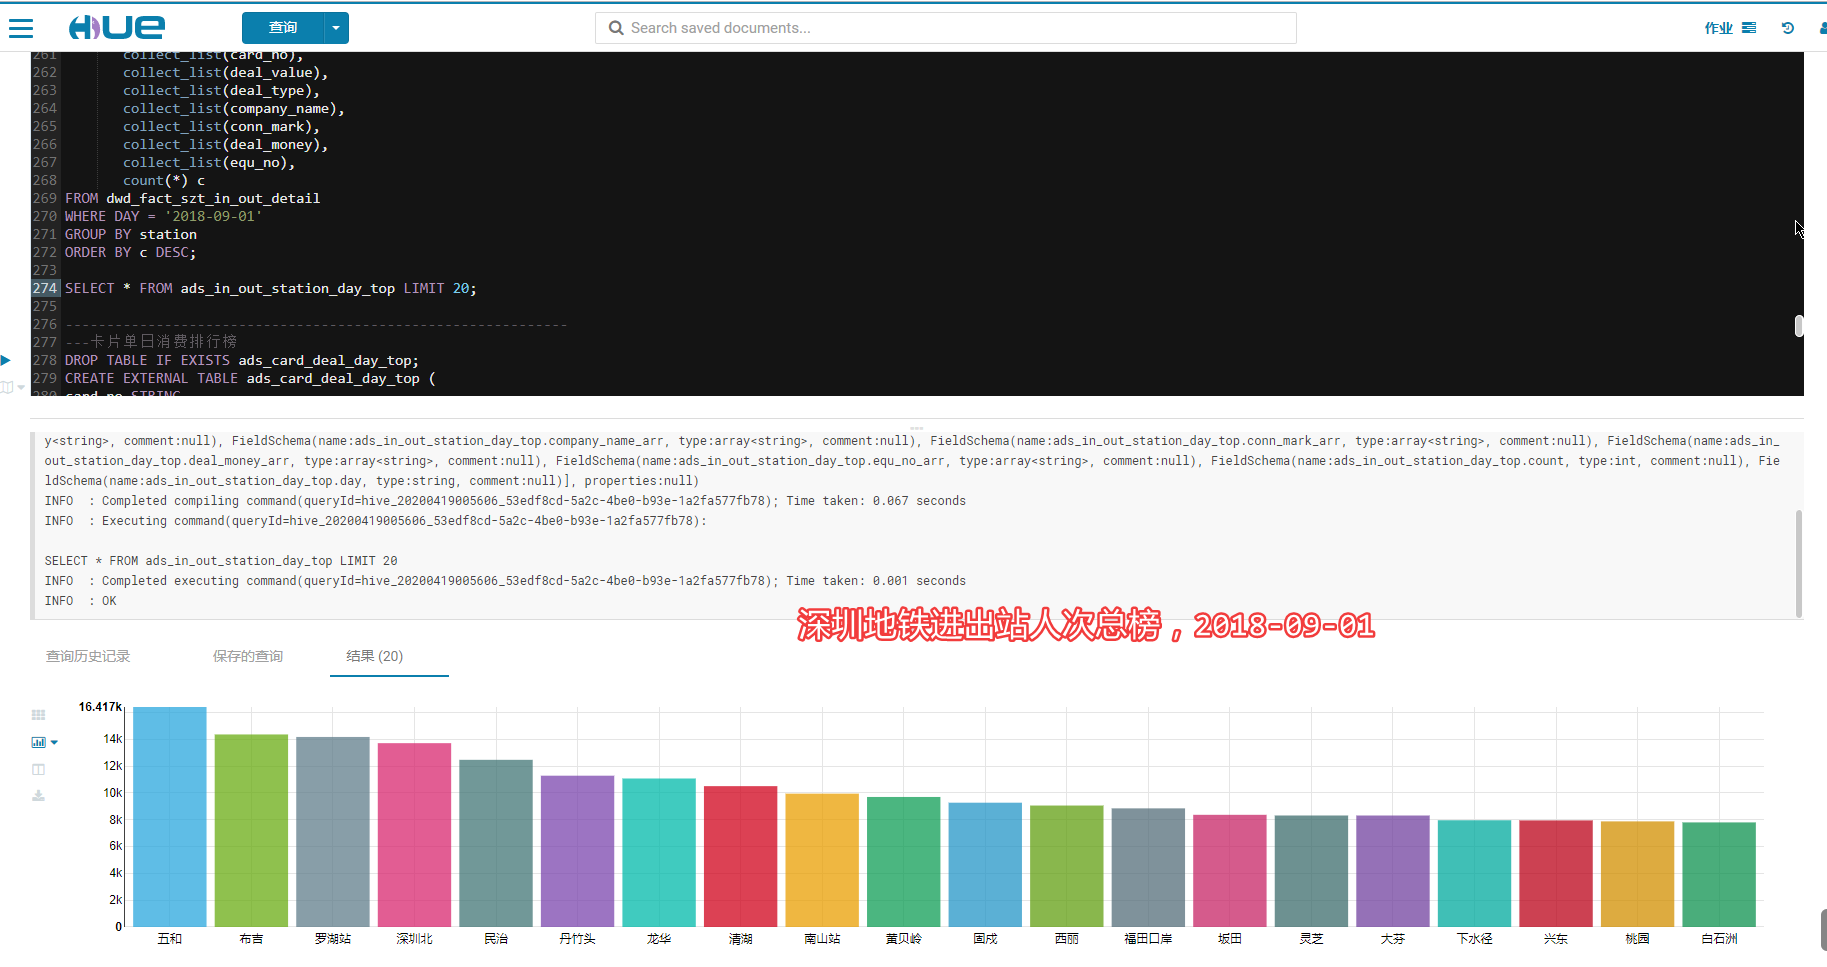Click the 兴东 red bar
Screen dimensions: 1827x967
[x=1556, y=874]
